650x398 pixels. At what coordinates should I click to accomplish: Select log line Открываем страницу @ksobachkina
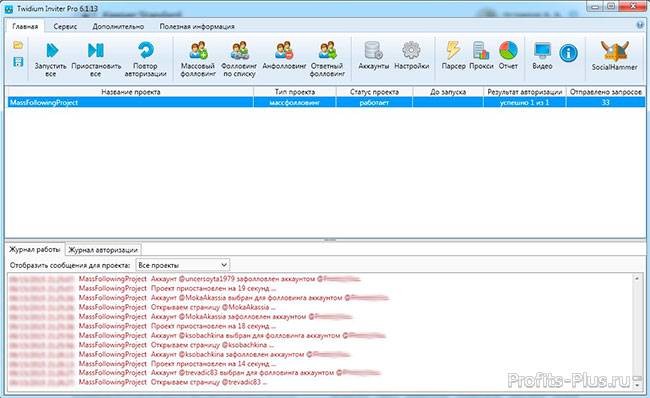[x=141, y=345]
